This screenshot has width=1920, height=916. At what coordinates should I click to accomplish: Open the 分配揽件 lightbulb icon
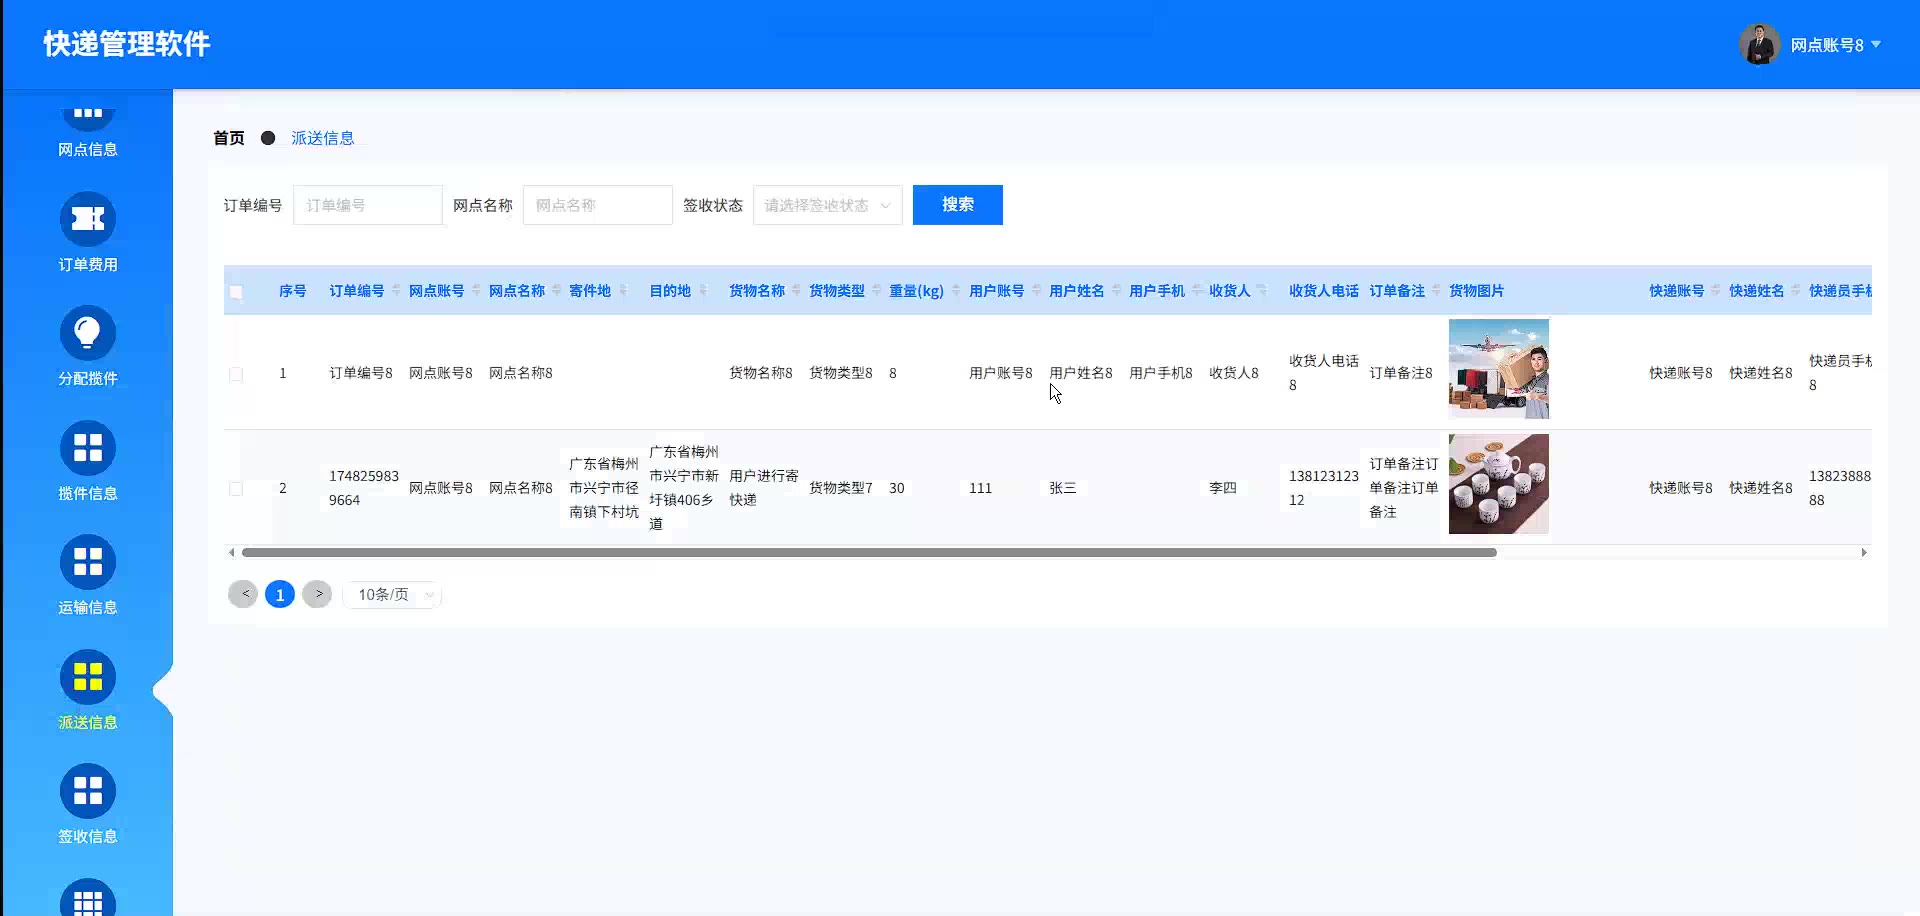[88, 334]
